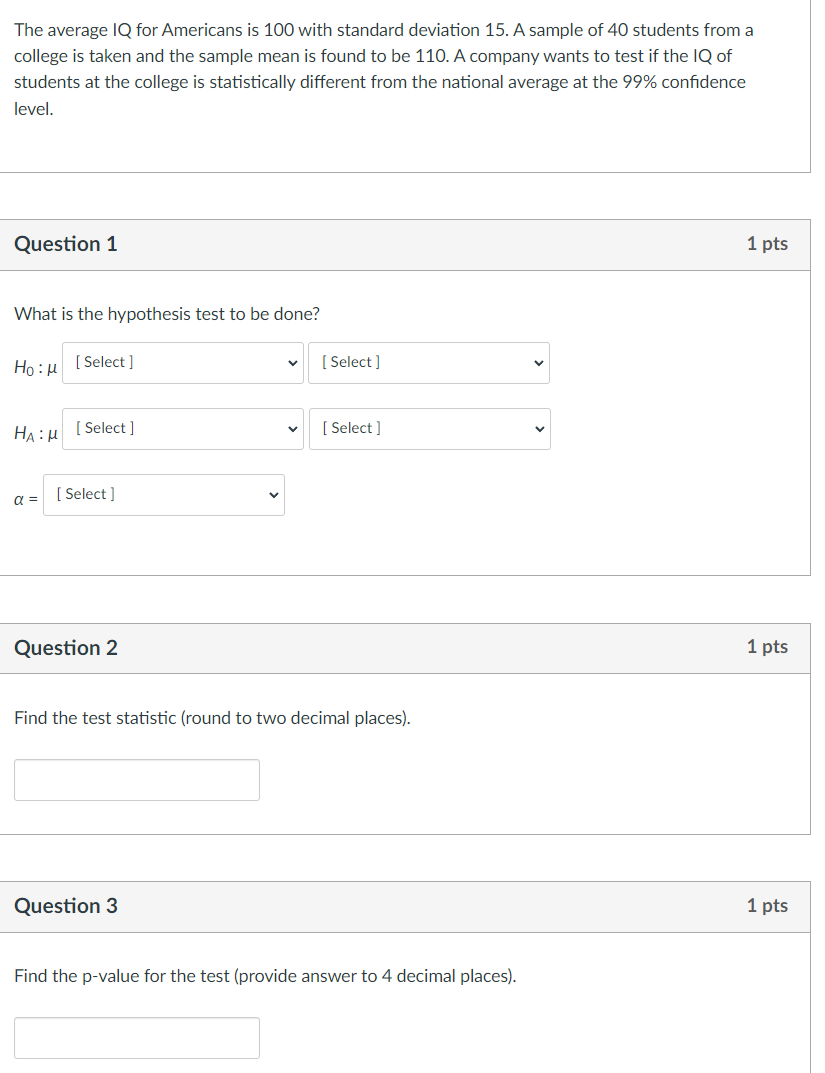This screenshot has width=825, height=1073.
Task: Click chevron arrow on first H0 dropdown
Action: pyautogui.click(x=292, y=363)
